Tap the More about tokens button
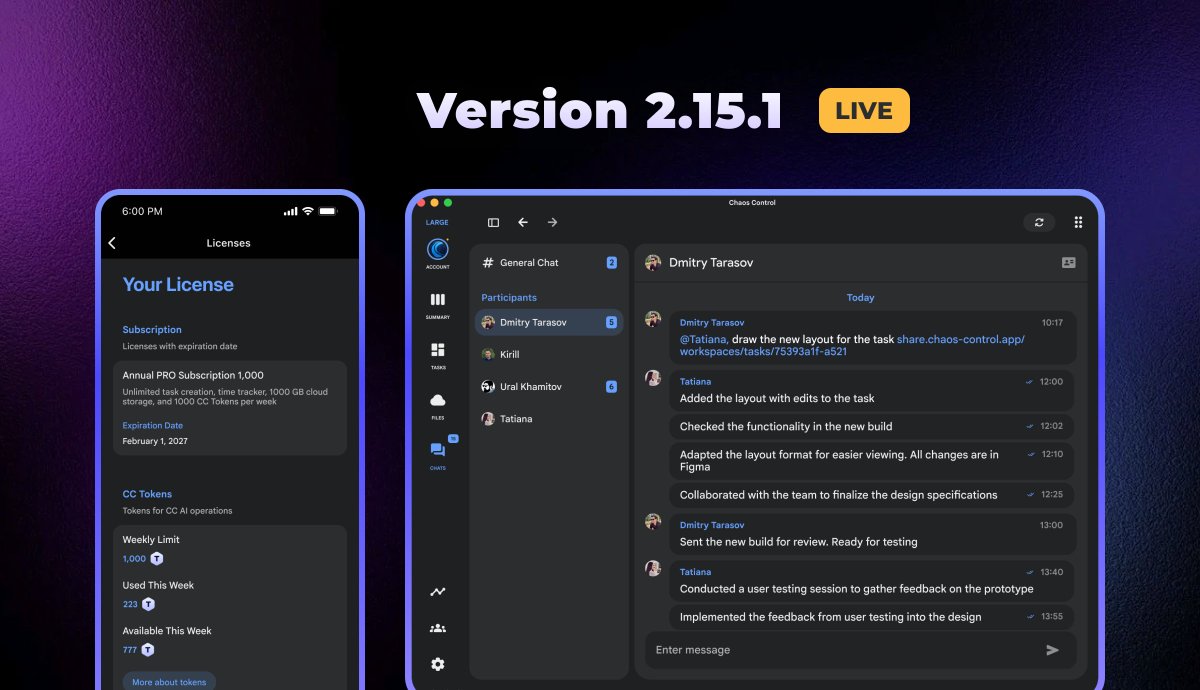The image size is (1200, 690). [169, 682]
